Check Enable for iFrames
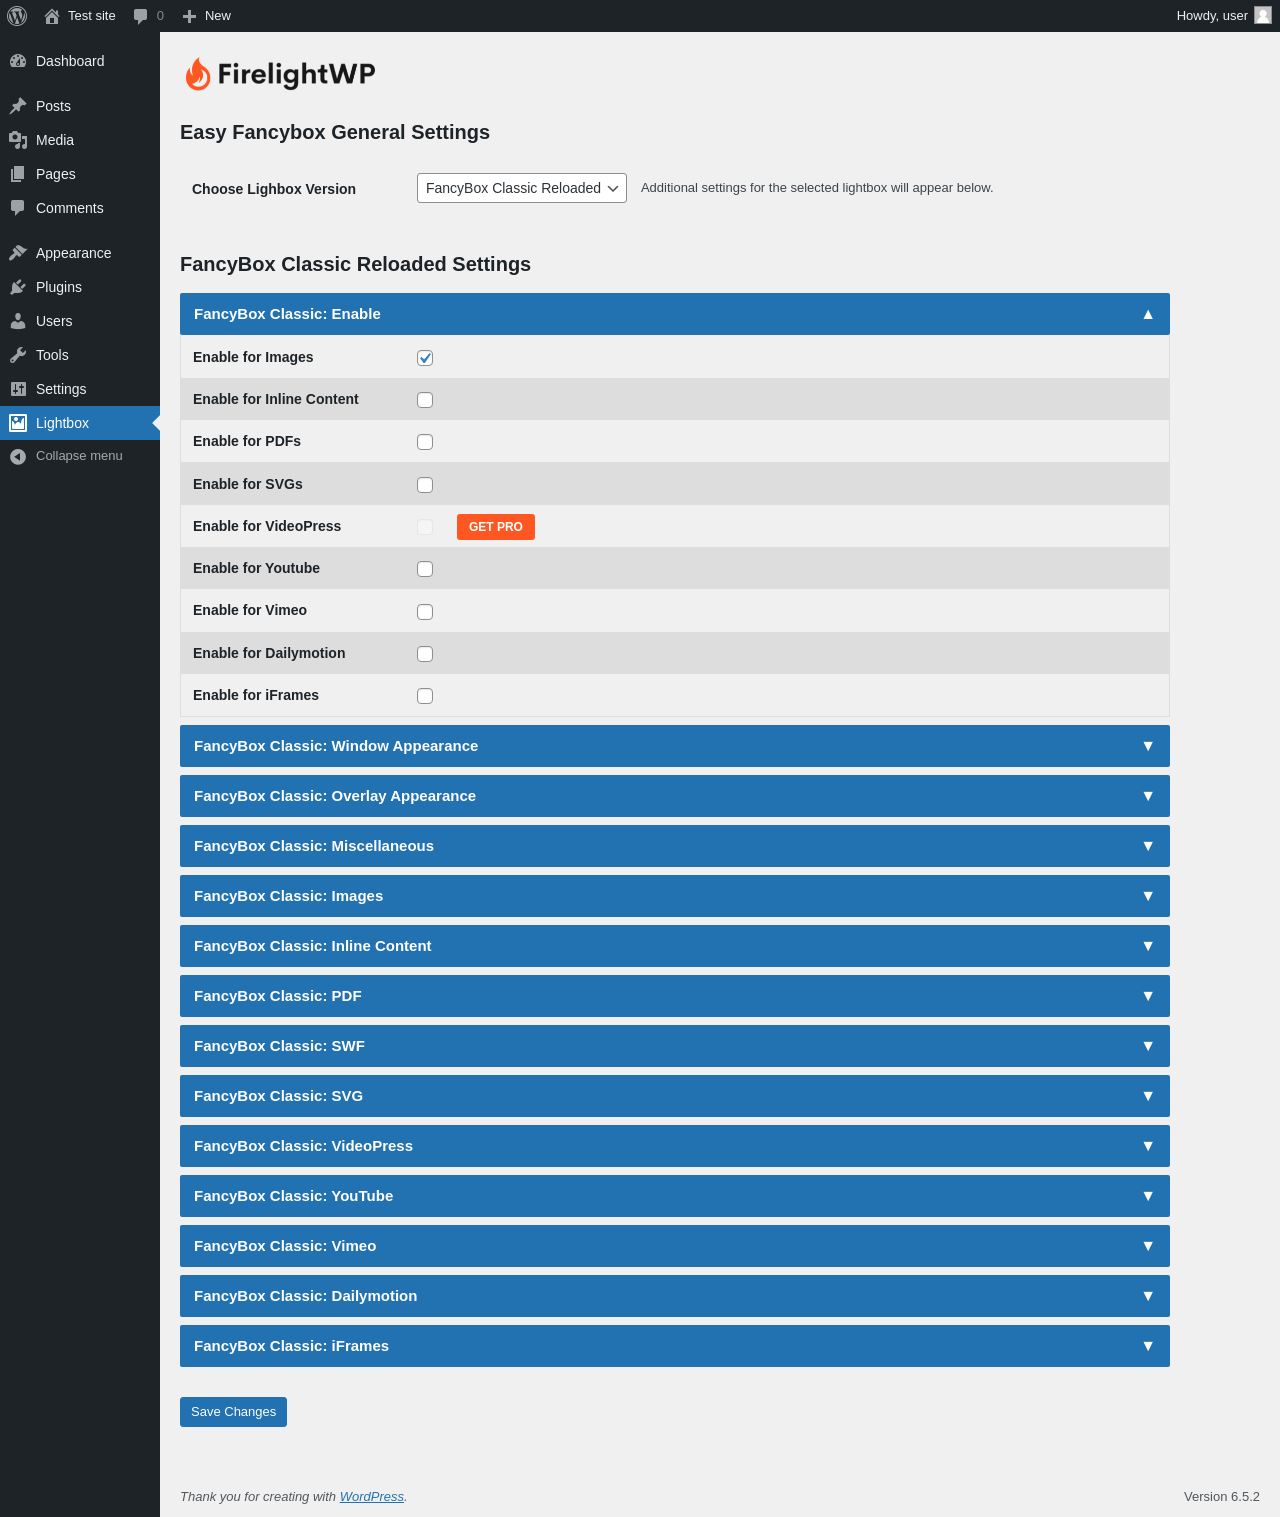The width and height of the screenshot is (1280, 1517). pyautogui.click(x=425, y=696)
